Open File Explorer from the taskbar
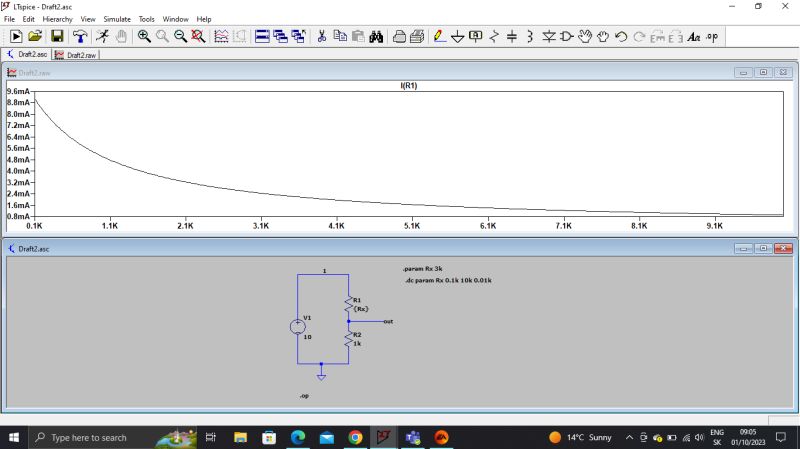 240,437
